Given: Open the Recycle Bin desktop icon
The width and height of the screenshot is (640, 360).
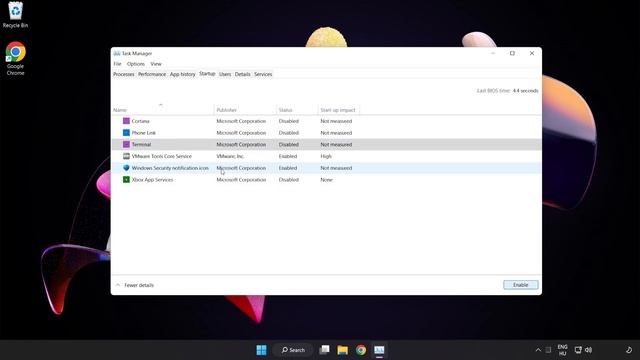Looking at the screenshot, I should click(x=15, y=15).
